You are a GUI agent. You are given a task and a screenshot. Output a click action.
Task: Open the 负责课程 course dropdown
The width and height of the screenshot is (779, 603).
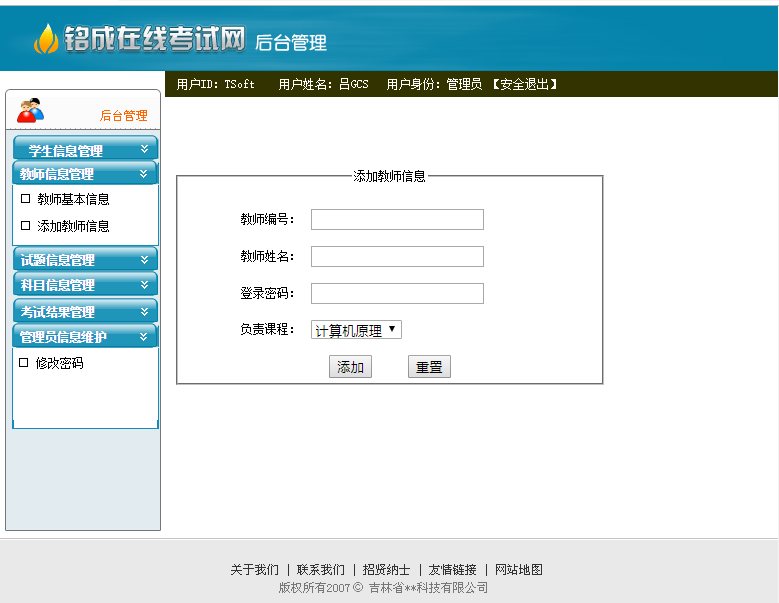point(356,330)
